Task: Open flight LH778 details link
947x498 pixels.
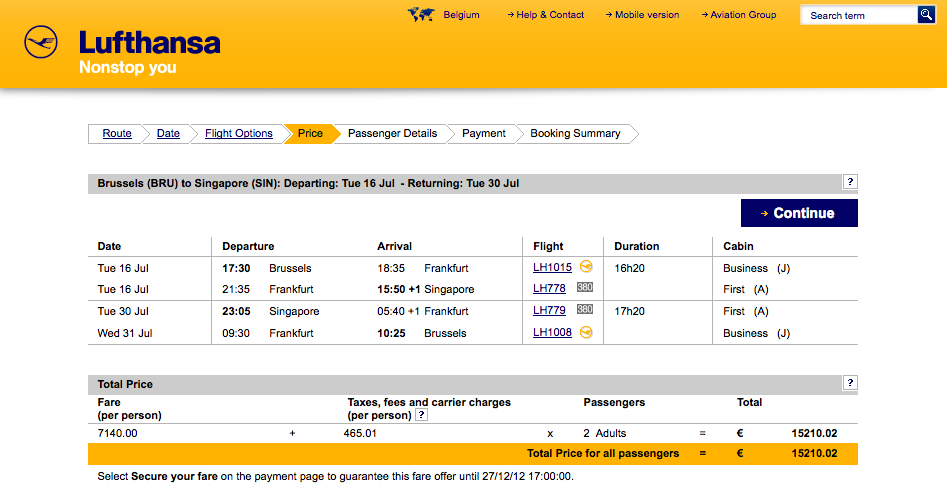Action: [x=549, y=289]
